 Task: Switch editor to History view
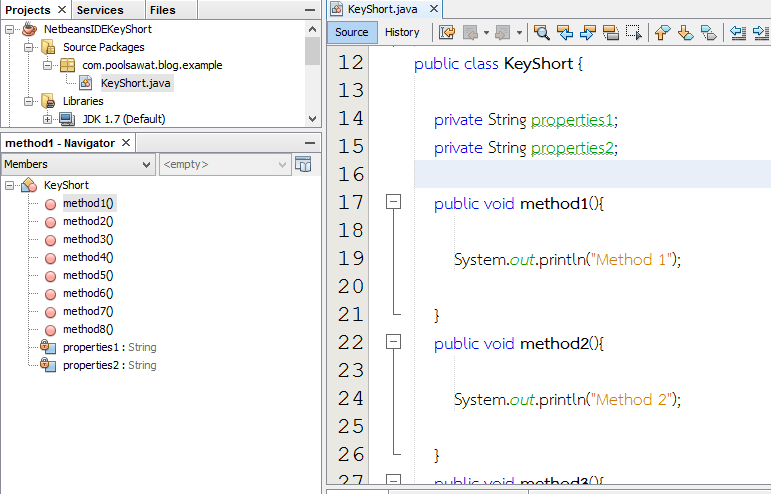click(x=402, y=32)
